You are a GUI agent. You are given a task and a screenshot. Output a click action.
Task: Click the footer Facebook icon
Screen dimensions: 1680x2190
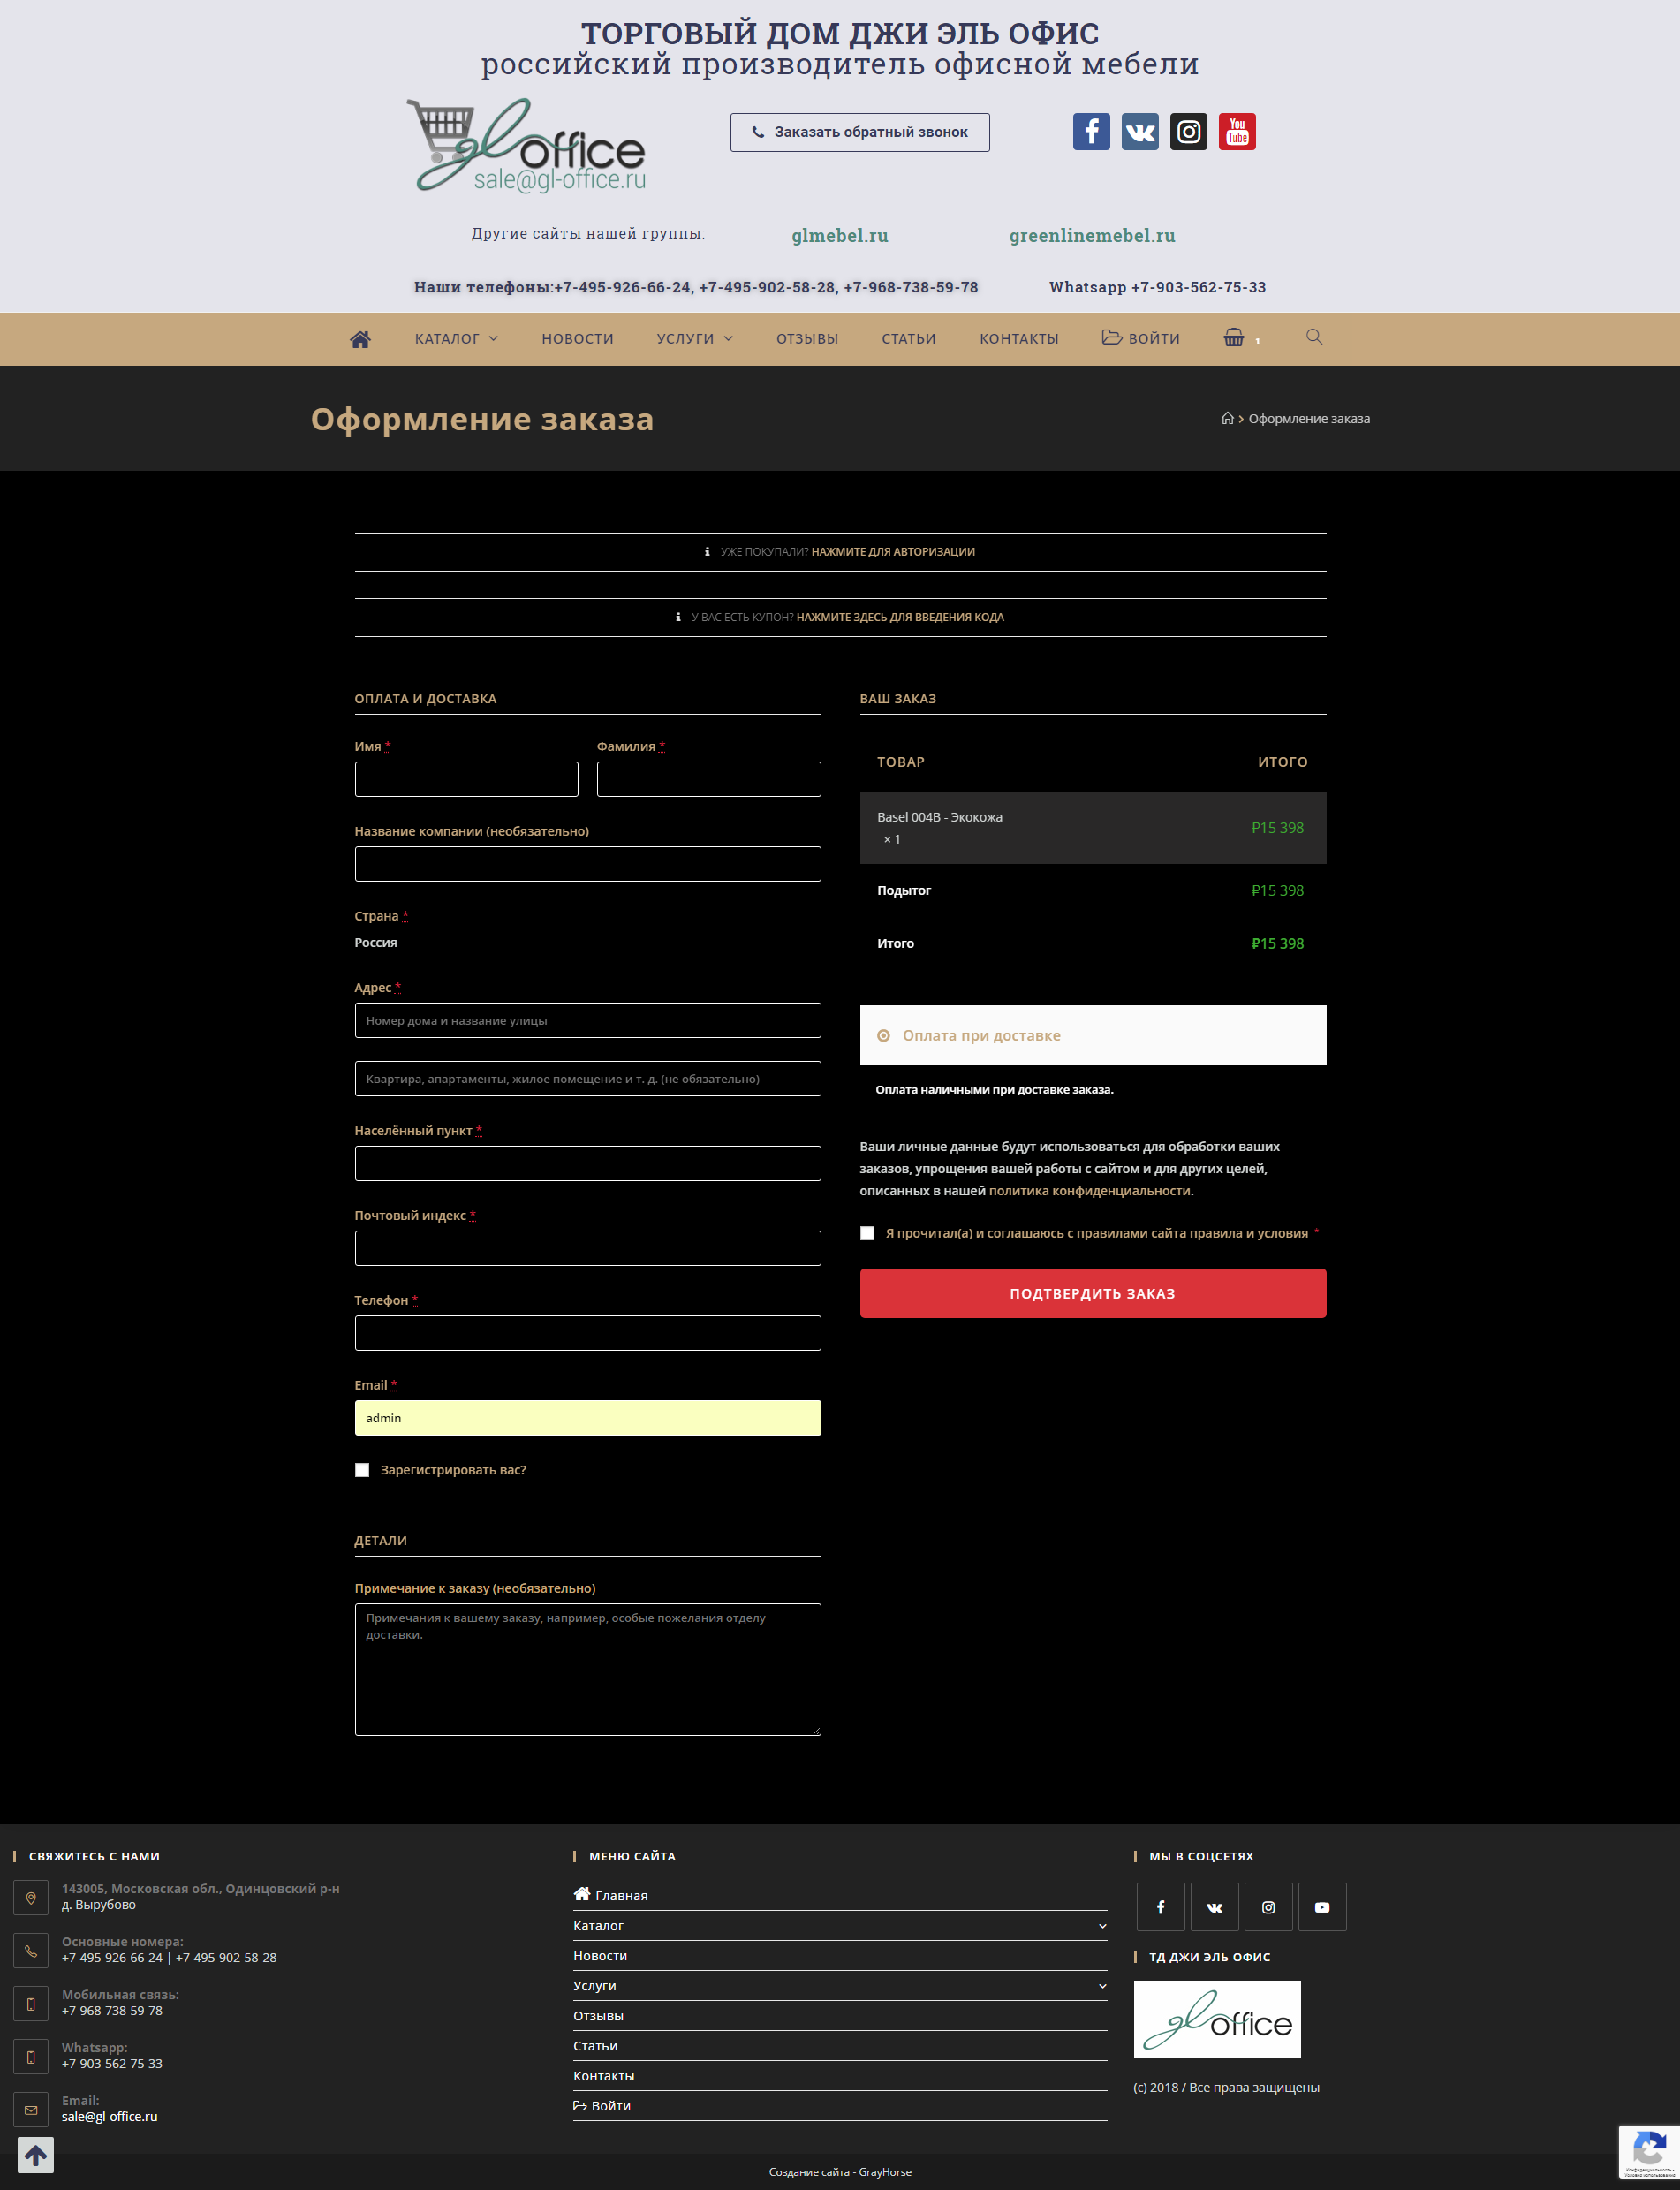1161,1907
